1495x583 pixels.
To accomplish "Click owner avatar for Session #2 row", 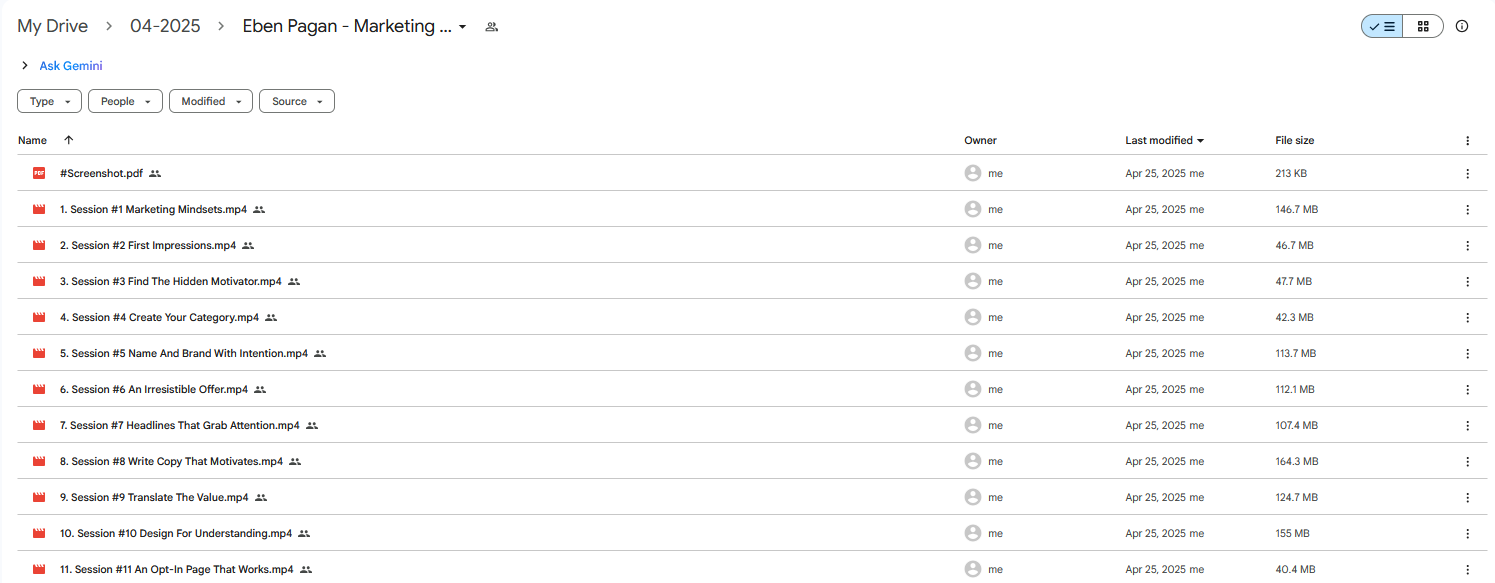I will (x=972, y=245).
